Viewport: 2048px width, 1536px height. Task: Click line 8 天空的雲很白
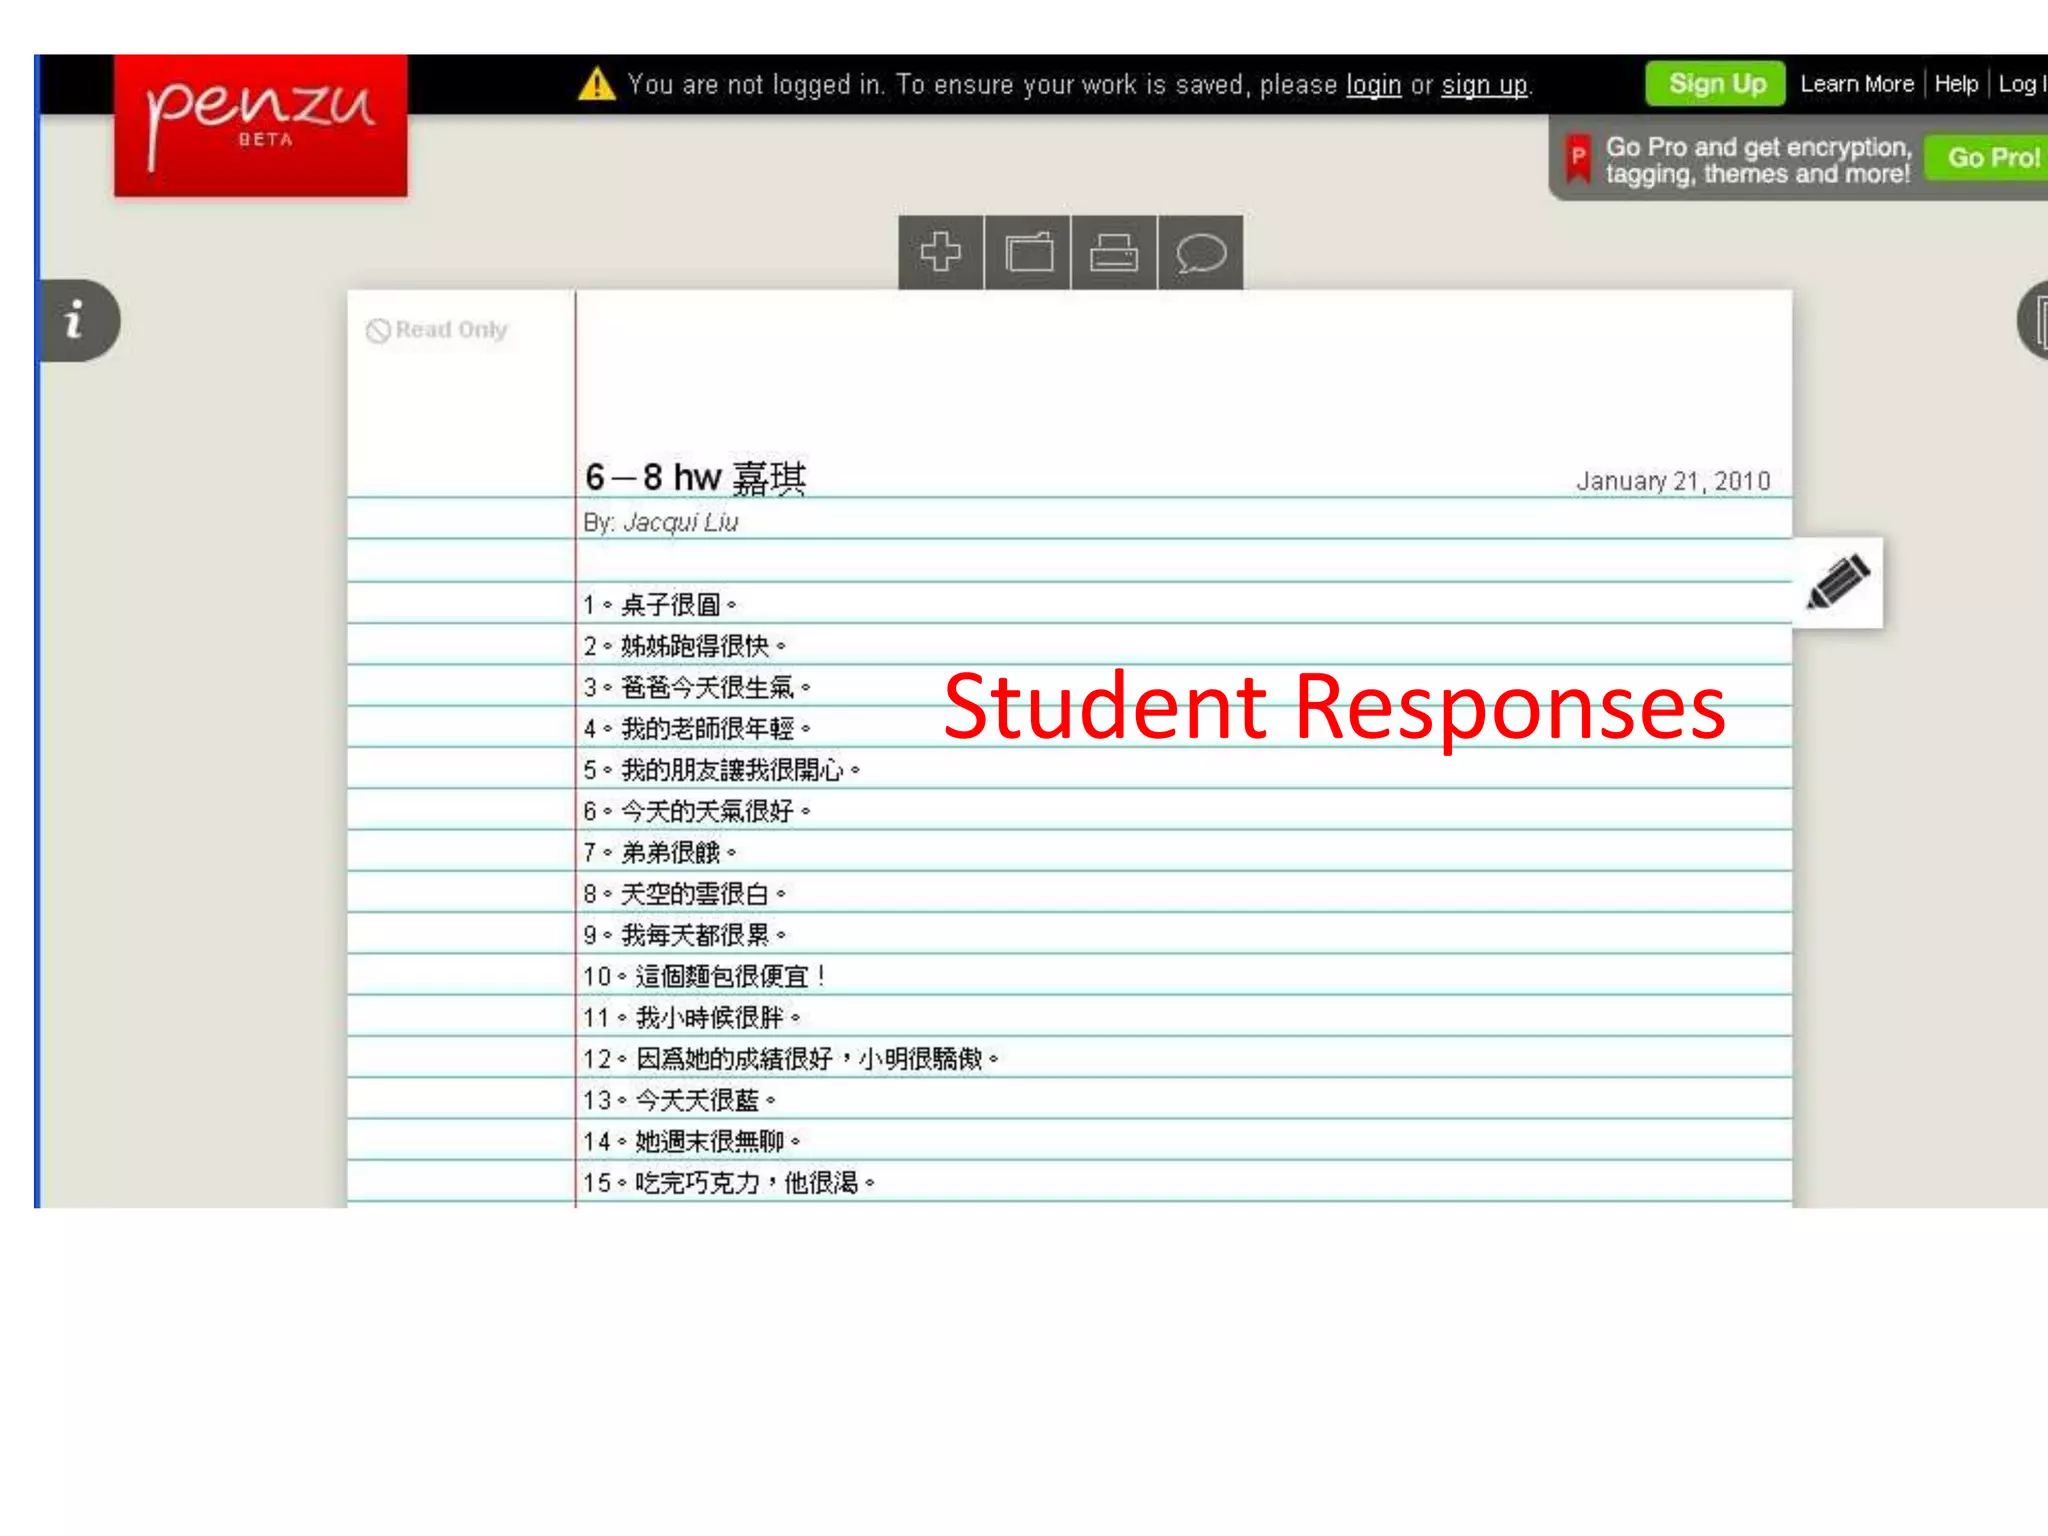(685, 893)
